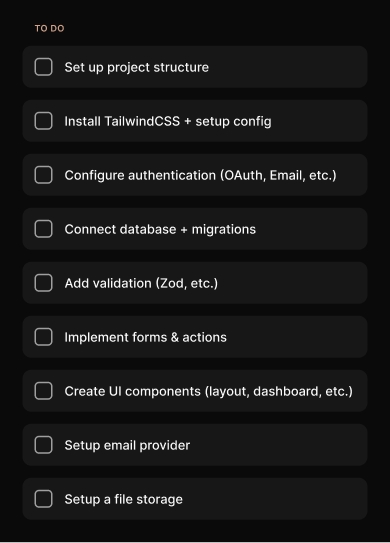
Task: Click empty area of the 'Setup email provider' card
Action: (x=277, y=445)
